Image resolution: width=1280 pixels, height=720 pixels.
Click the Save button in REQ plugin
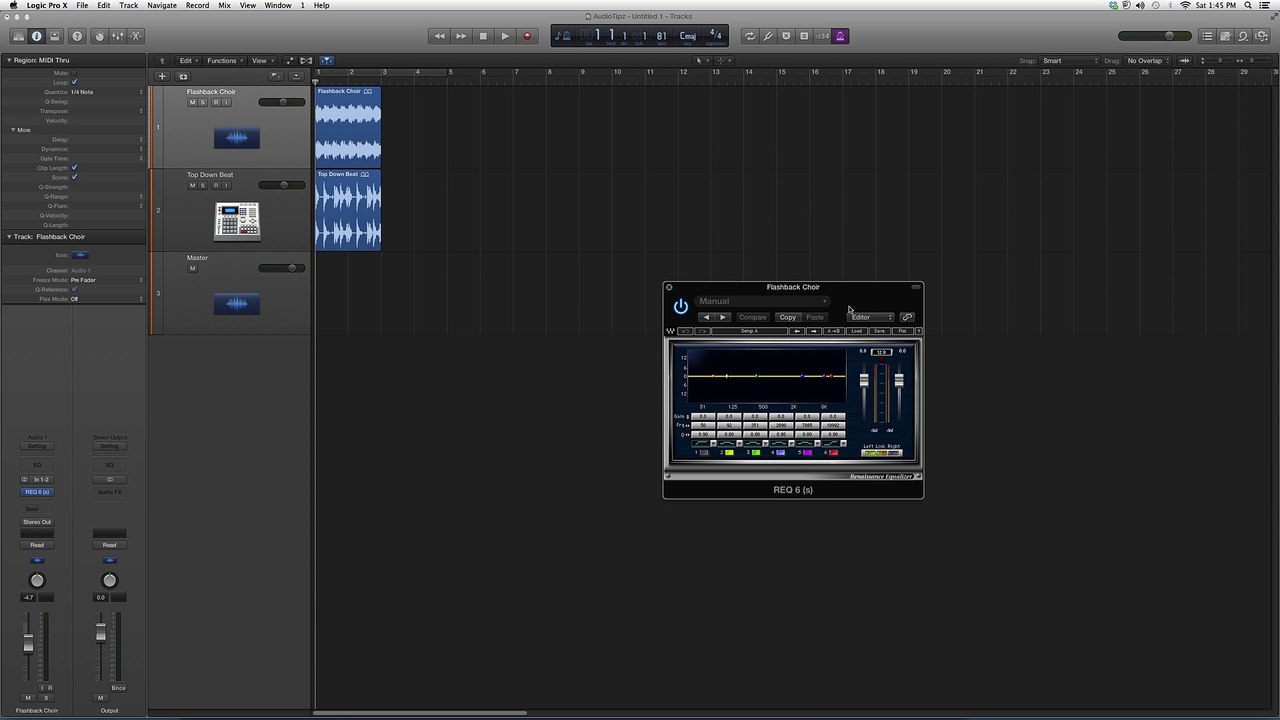[x=879, y=331]
